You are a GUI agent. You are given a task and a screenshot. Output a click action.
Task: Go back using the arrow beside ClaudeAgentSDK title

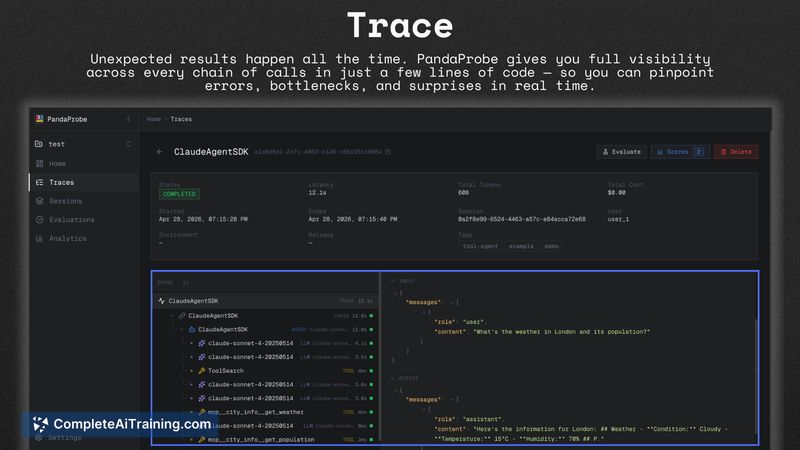(x=160, y=152)
